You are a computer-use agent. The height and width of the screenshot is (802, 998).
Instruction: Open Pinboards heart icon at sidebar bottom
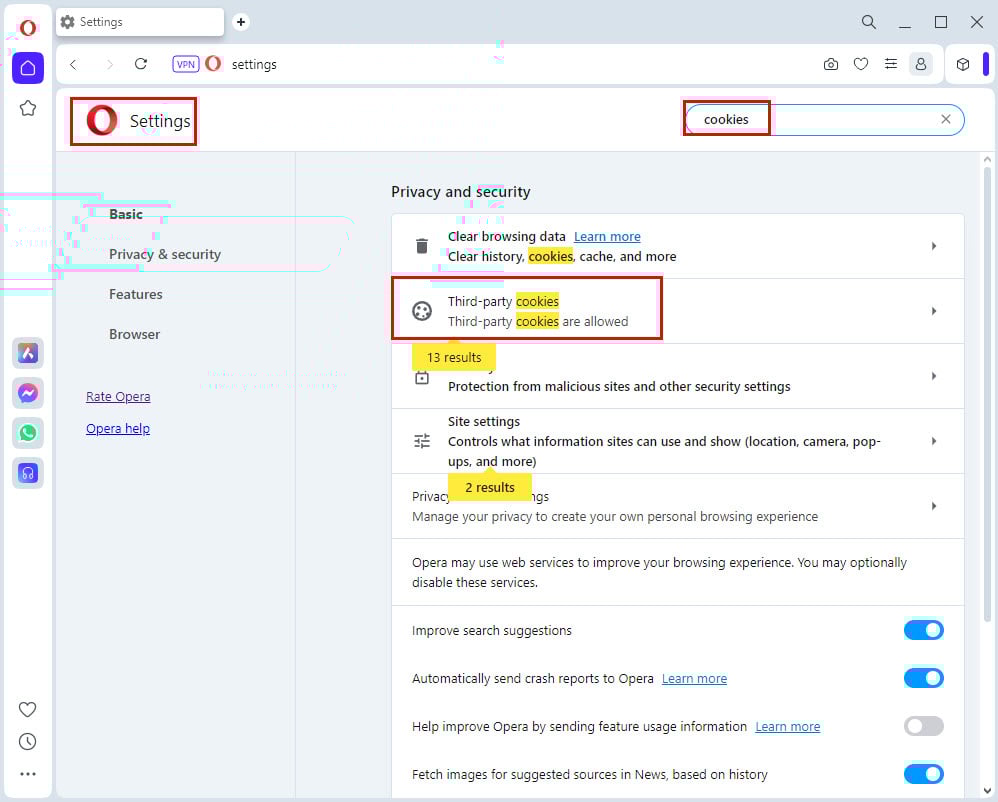click(27, 709)
